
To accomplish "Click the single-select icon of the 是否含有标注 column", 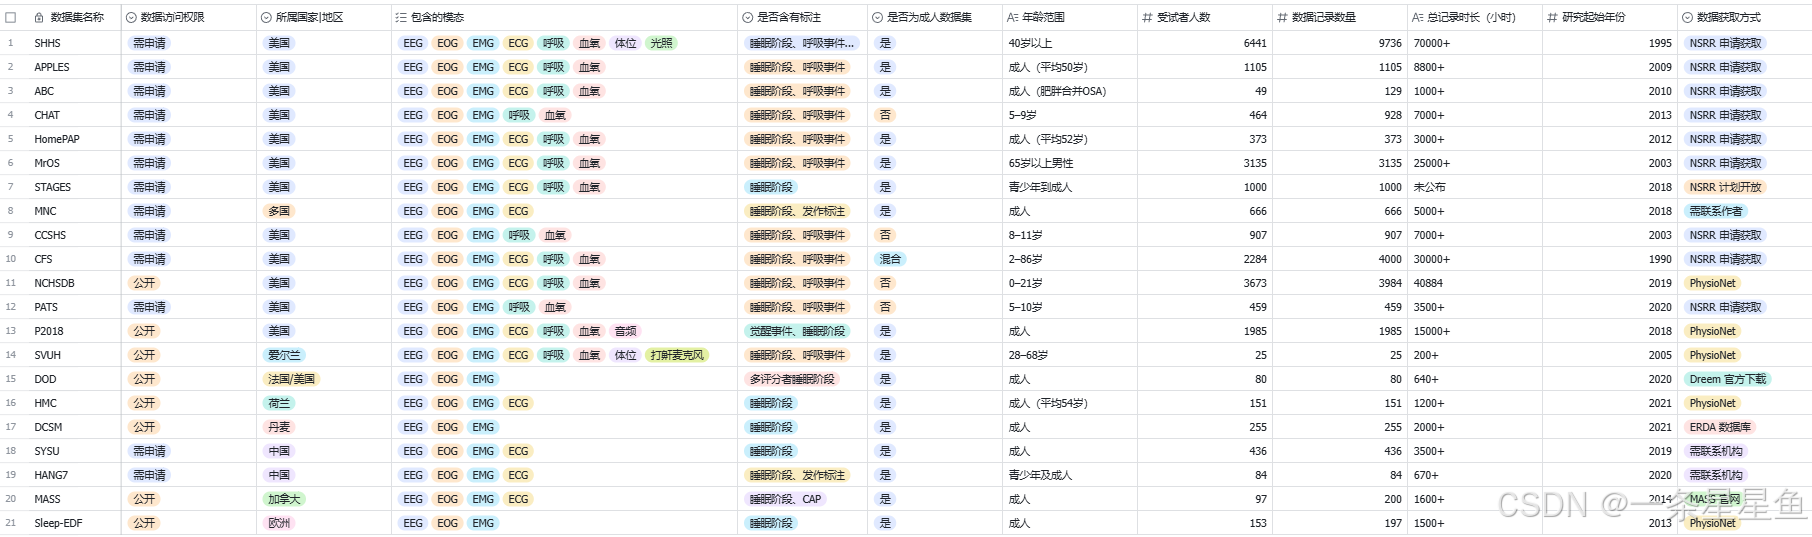I will (x=748, y=17).
